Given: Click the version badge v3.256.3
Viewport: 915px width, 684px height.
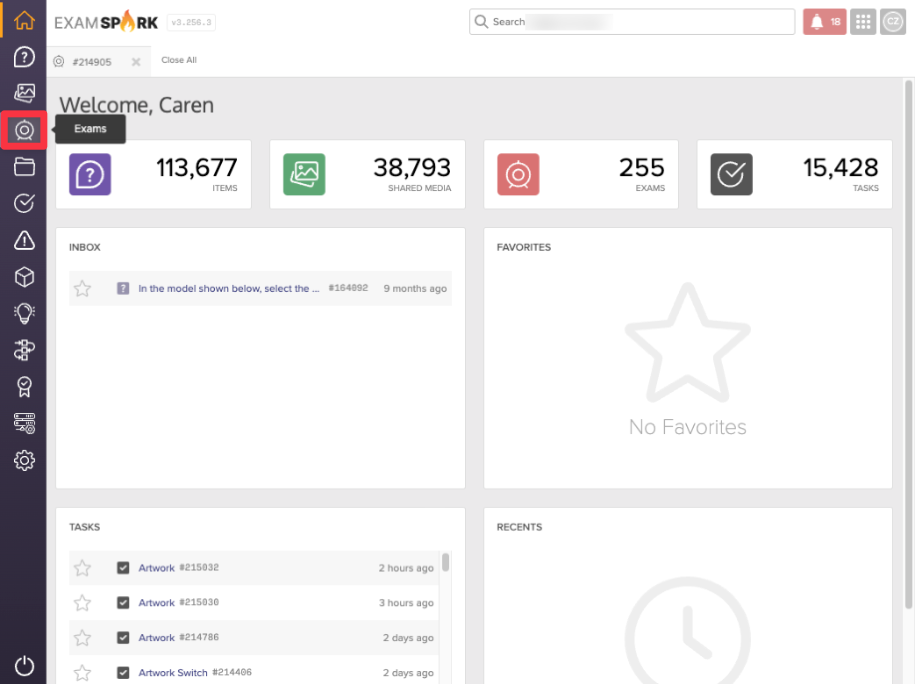Looking at the screenshot, I should tap(191, 22).
